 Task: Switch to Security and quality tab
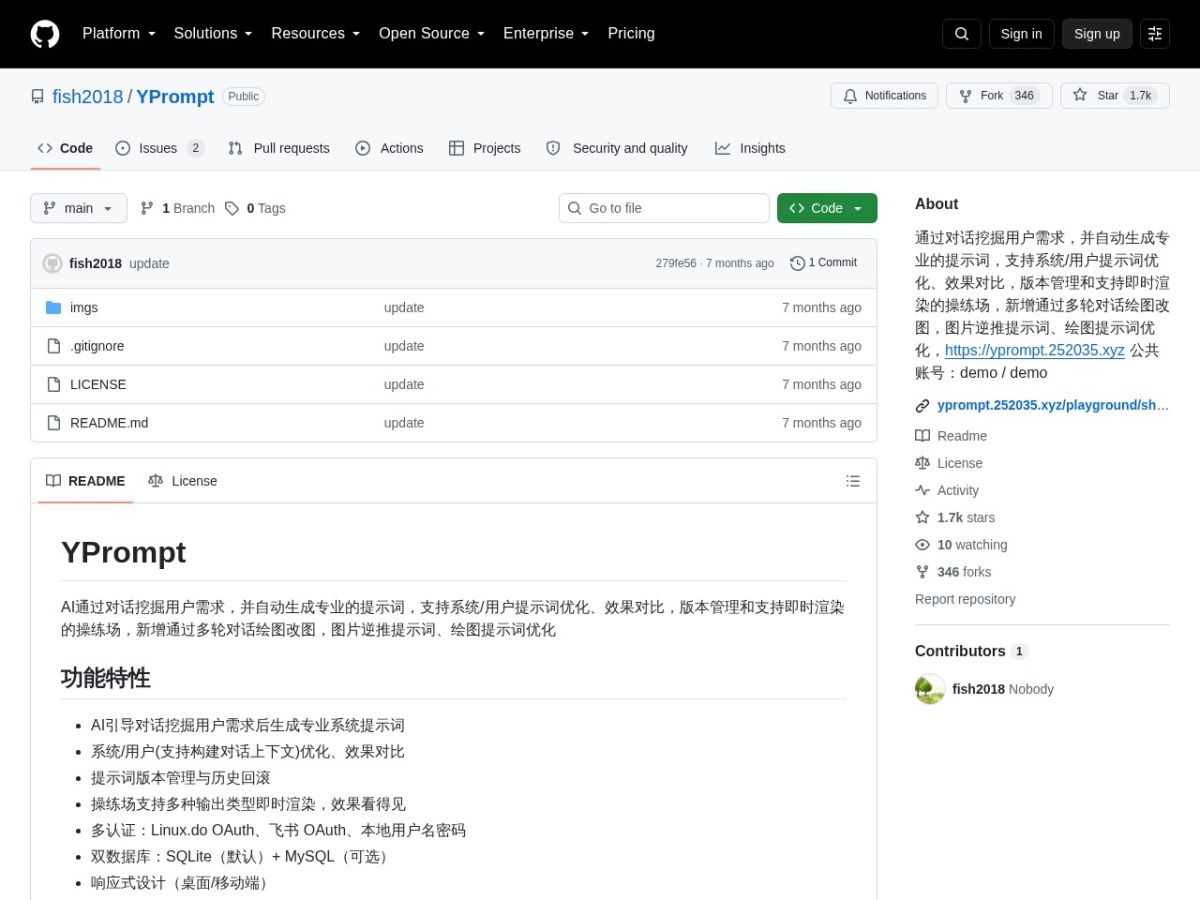(617, 148)
